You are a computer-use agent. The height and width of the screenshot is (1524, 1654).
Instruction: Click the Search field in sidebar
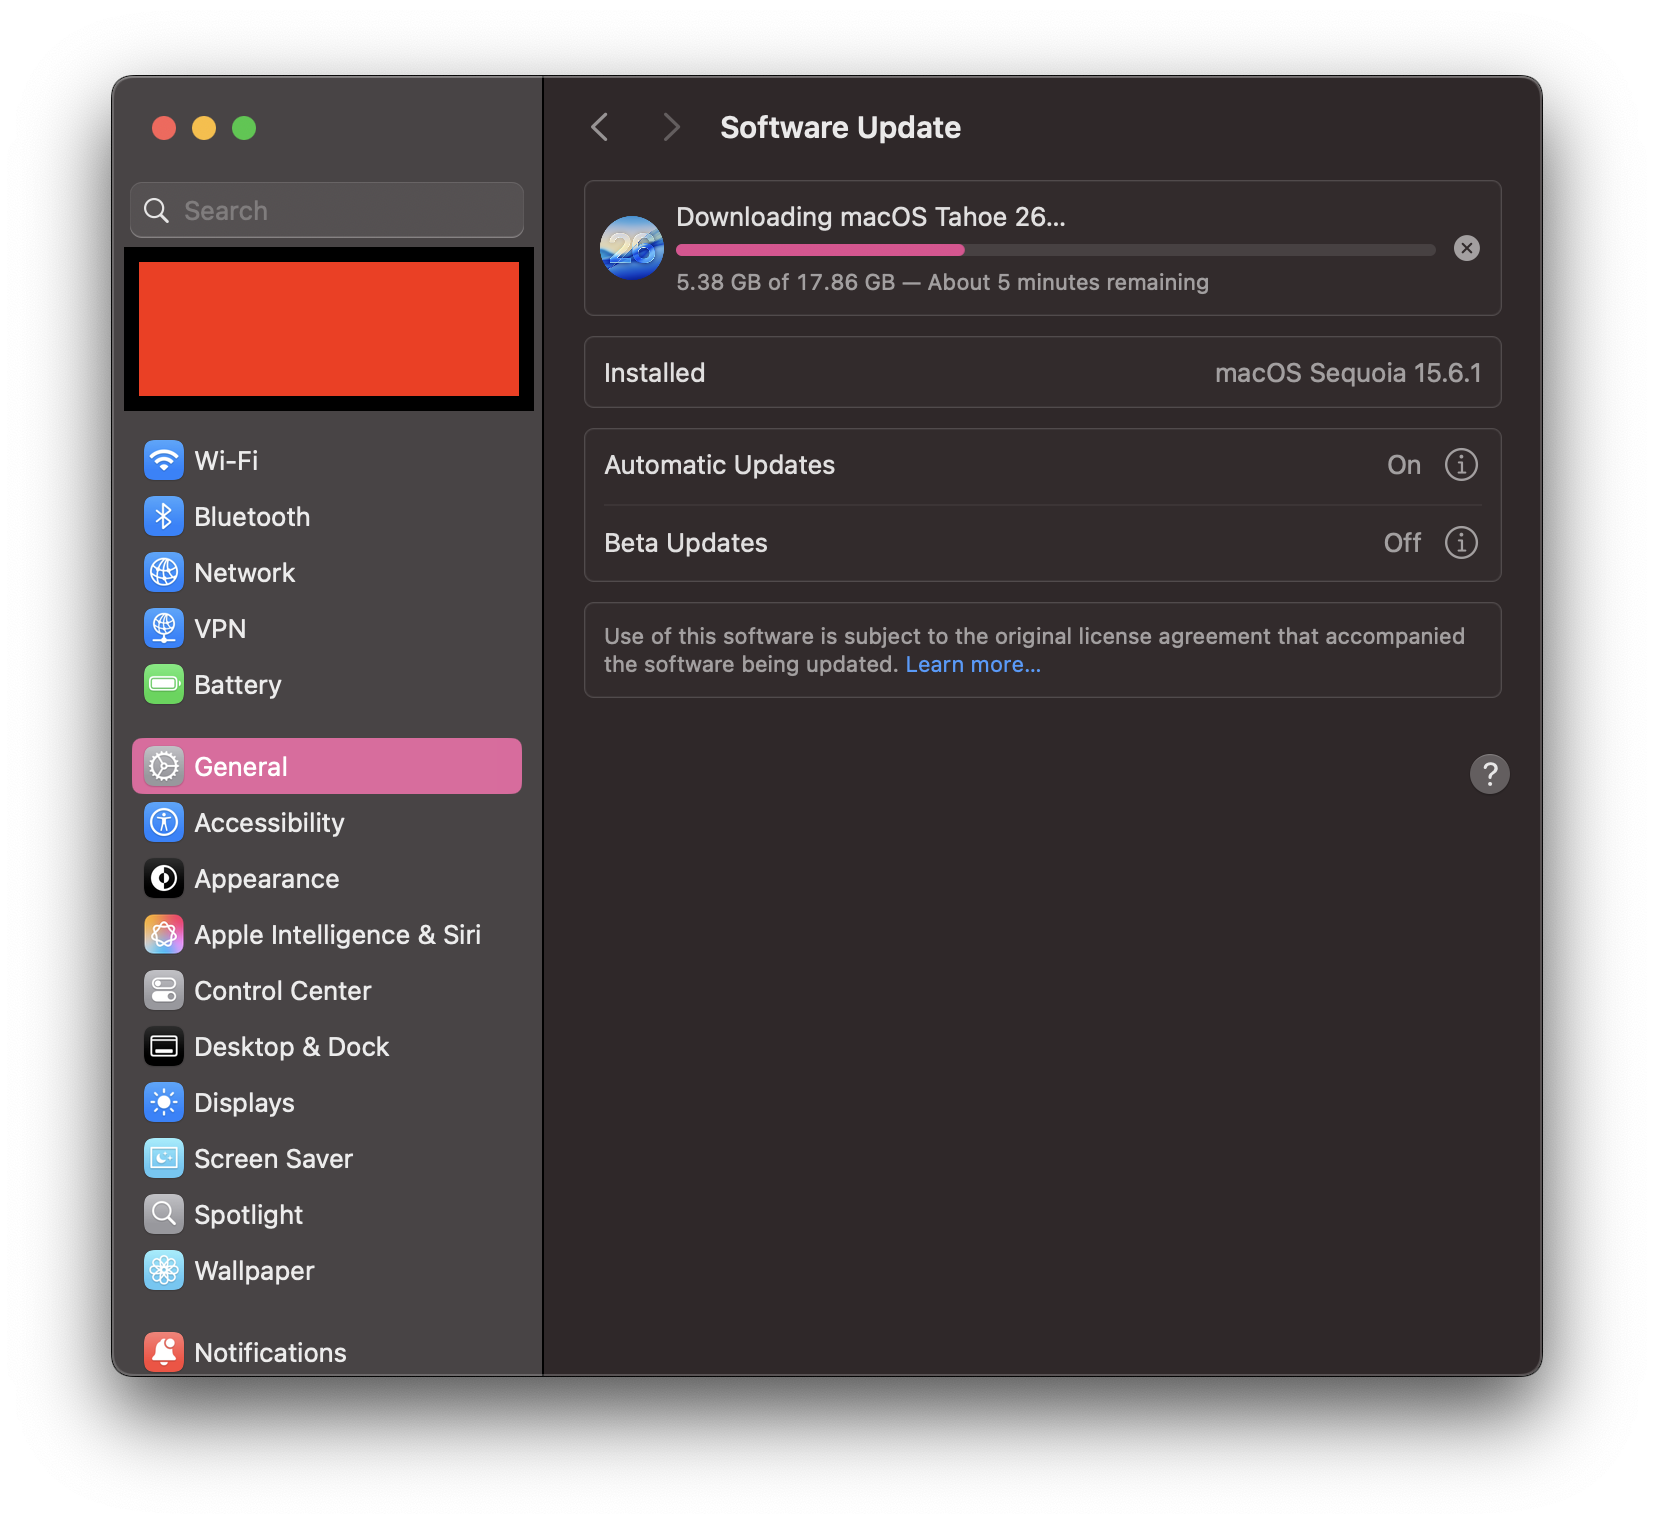click(x=340, y=211)
